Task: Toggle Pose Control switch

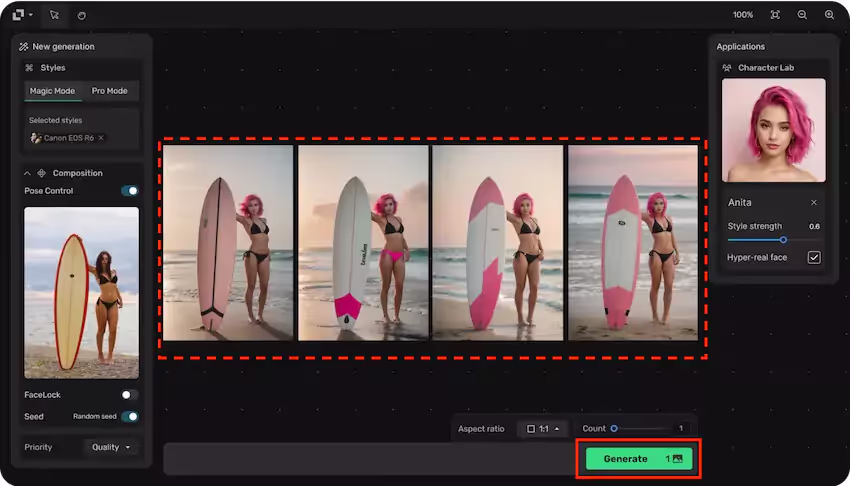Action: pos(130,191)
